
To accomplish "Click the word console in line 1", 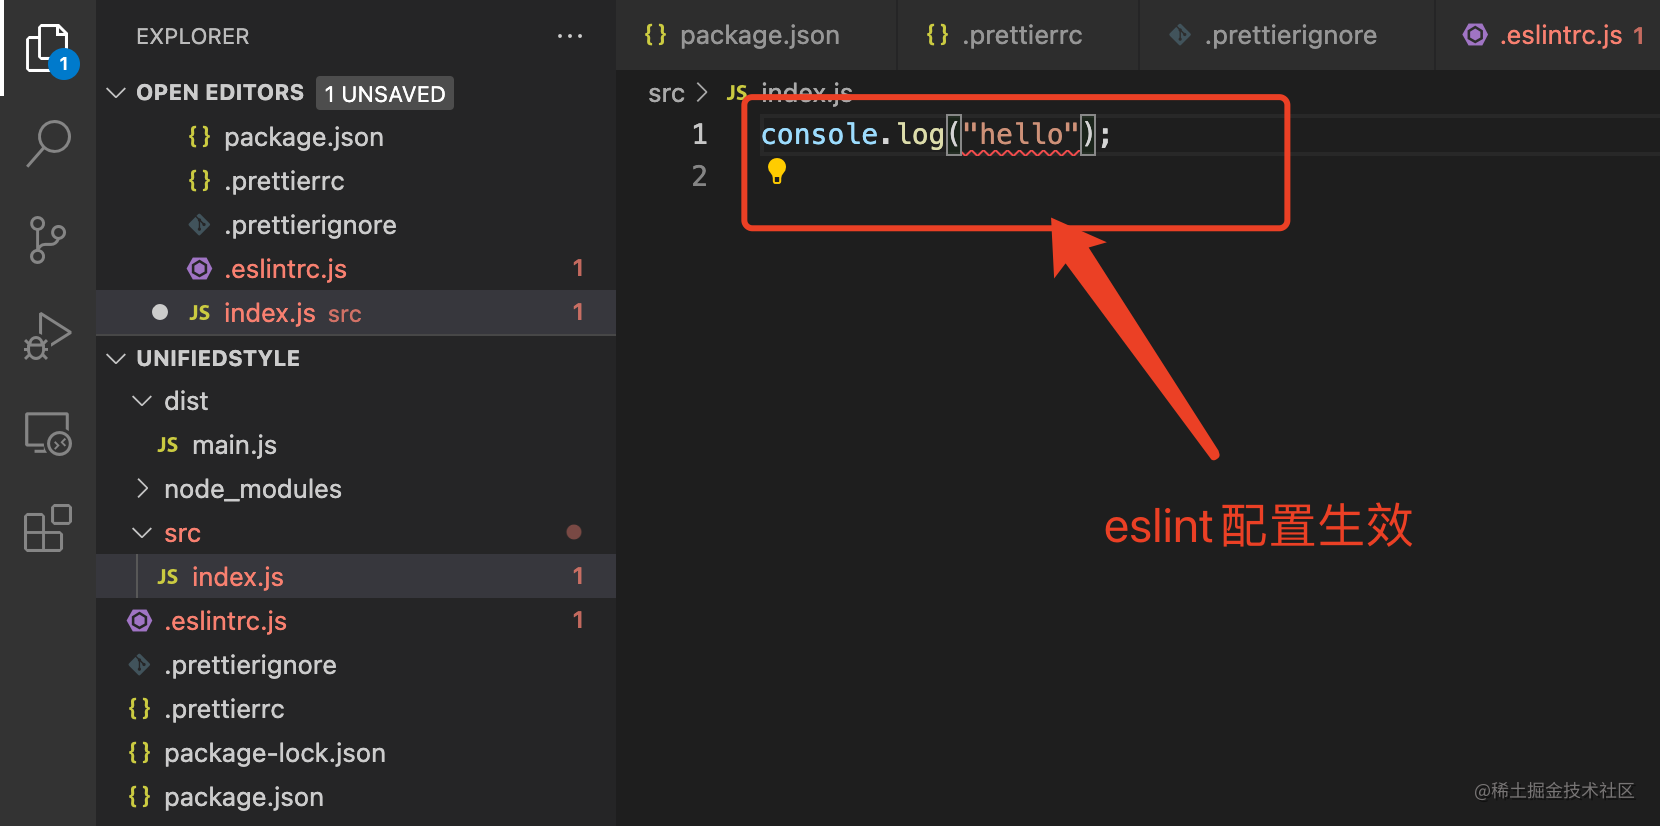I will (x=820, y=134).
